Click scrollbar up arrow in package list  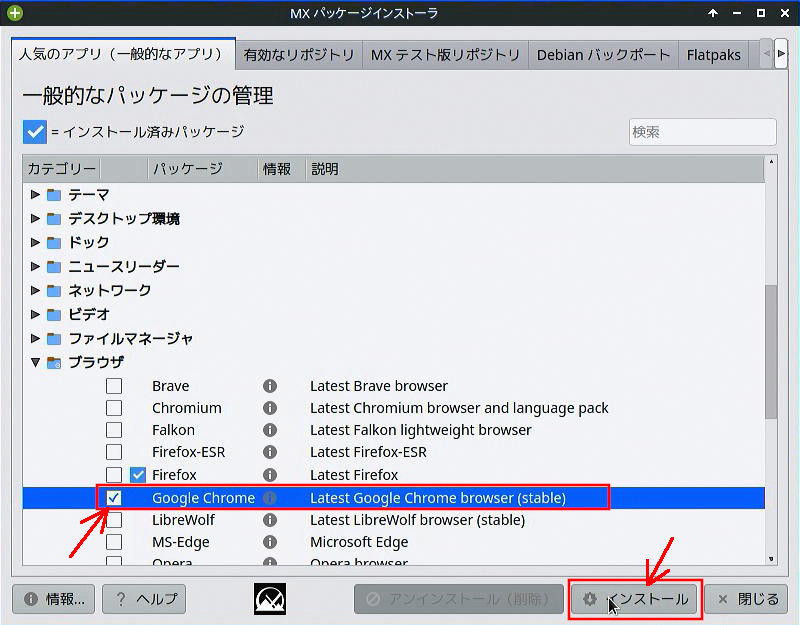771,162
